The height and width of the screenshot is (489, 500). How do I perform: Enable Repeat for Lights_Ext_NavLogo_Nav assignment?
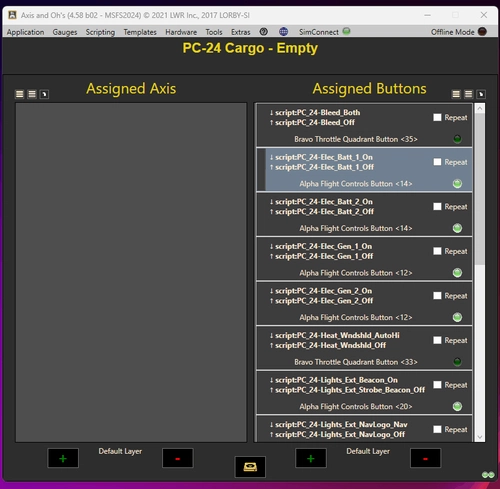coord(437,429)
